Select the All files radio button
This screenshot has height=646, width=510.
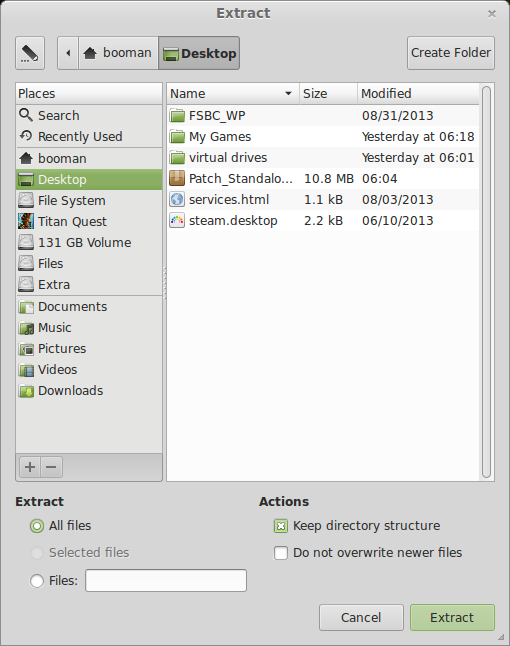(x=37, y=526)
